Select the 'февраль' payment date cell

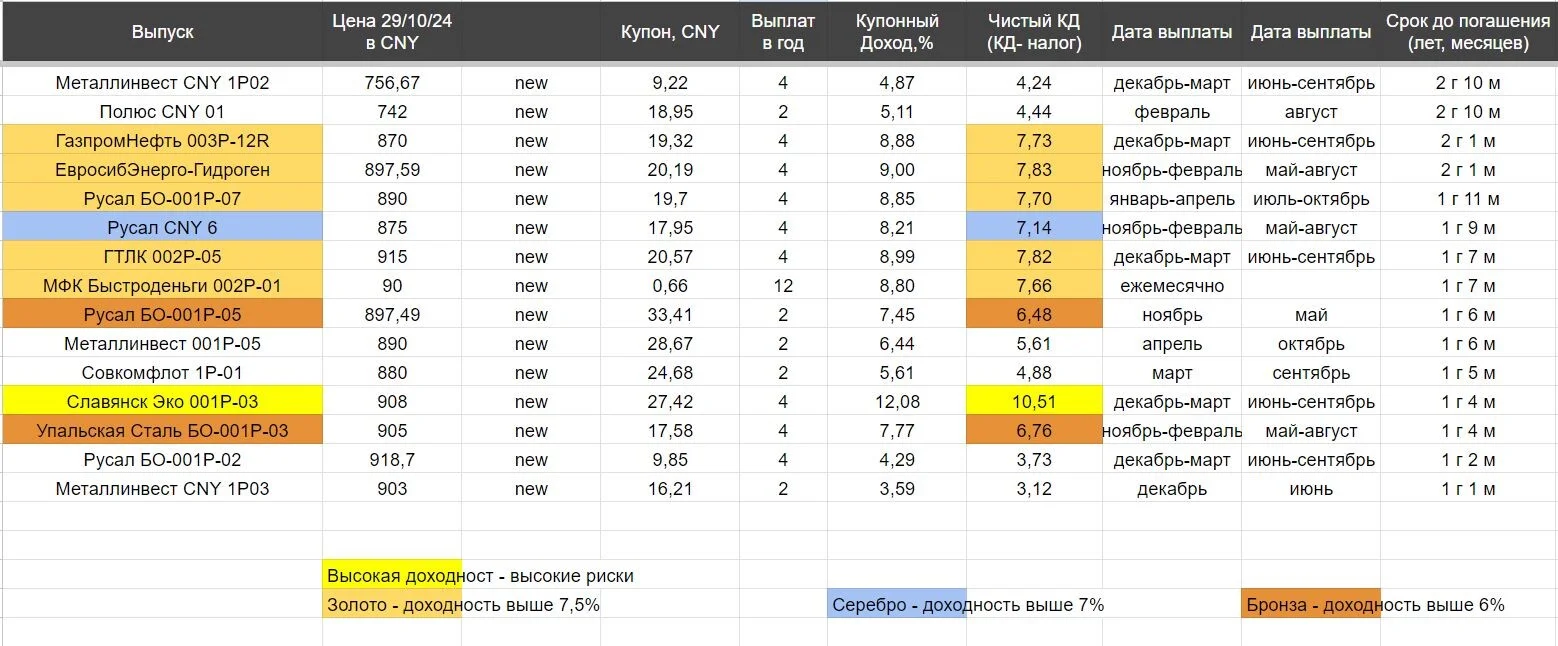point(1172,112)
